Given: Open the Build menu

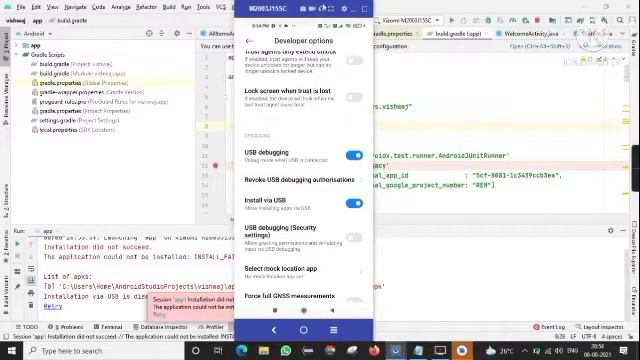Looking at the screenshot, I should pos(169,7).
